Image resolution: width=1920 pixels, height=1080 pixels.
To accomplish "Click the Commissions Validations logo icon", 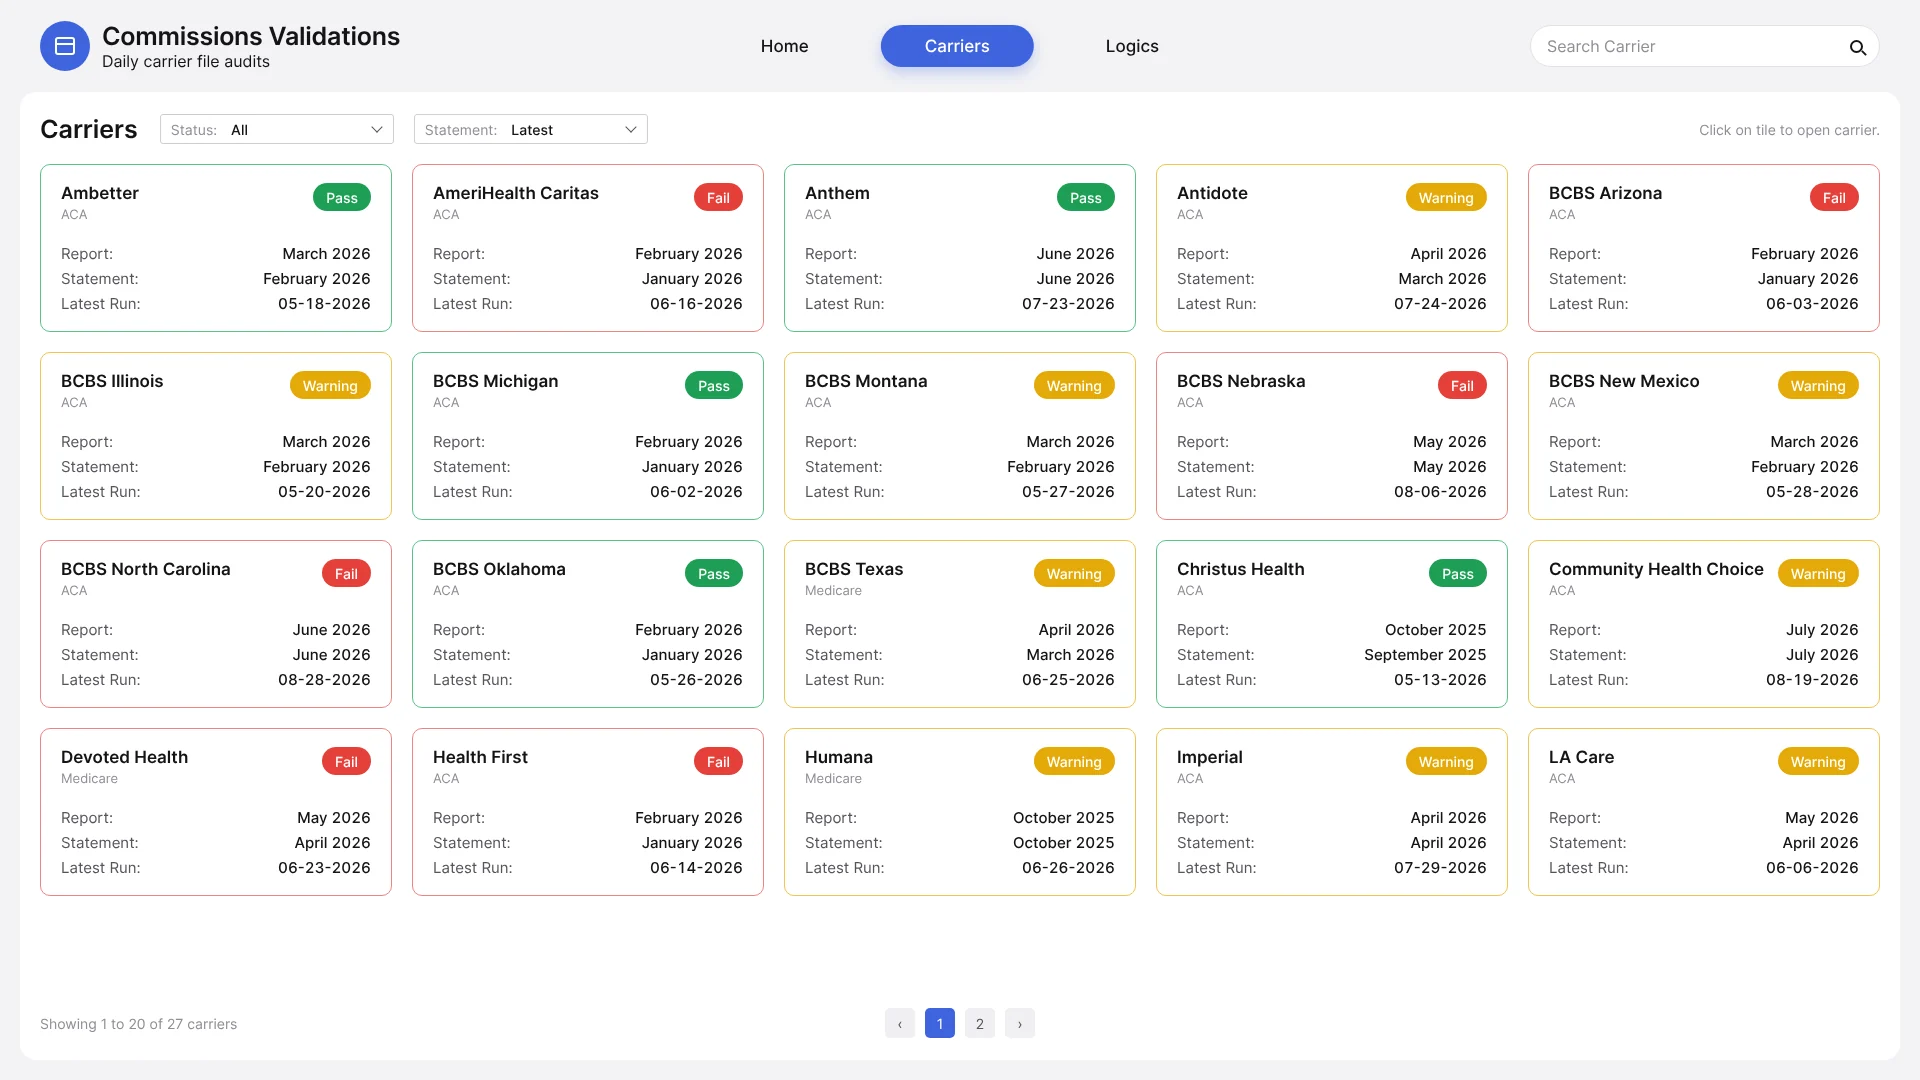I will (x=65, y=46).
